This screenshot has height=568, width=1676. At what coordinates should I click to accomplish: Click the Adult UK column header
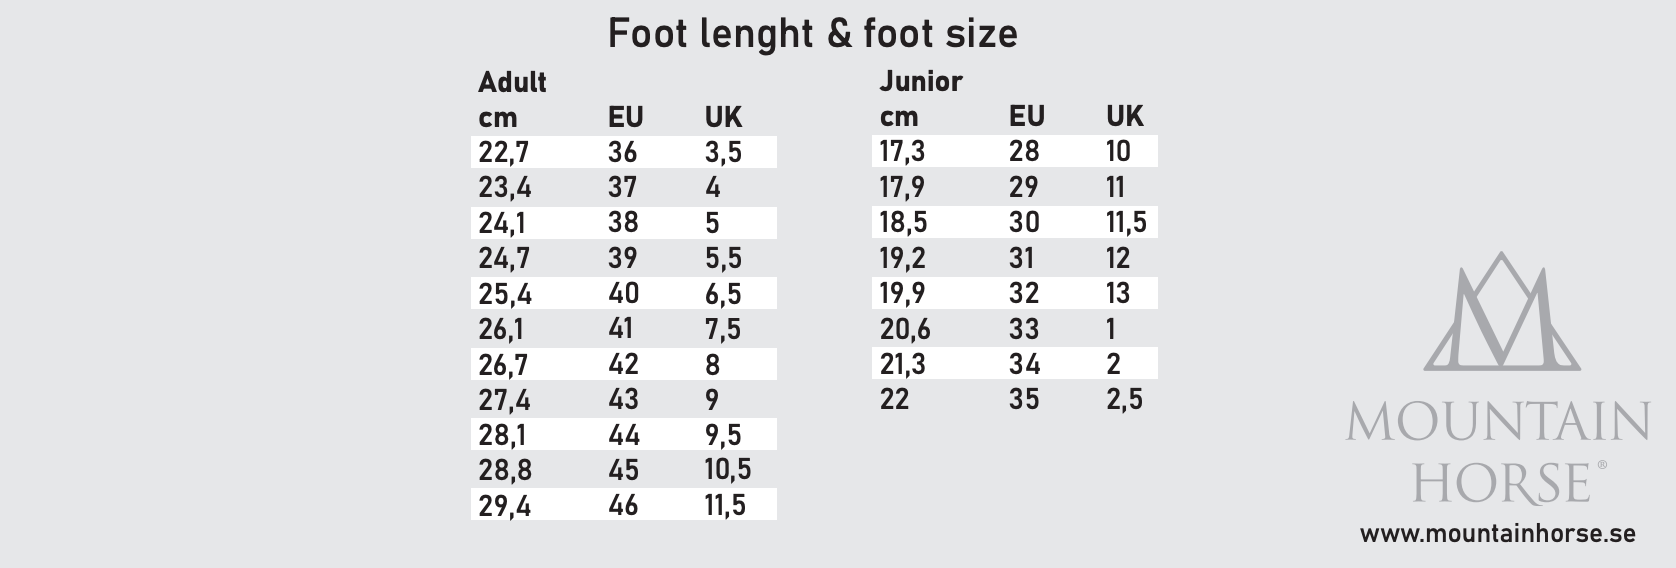pos(723,117)
